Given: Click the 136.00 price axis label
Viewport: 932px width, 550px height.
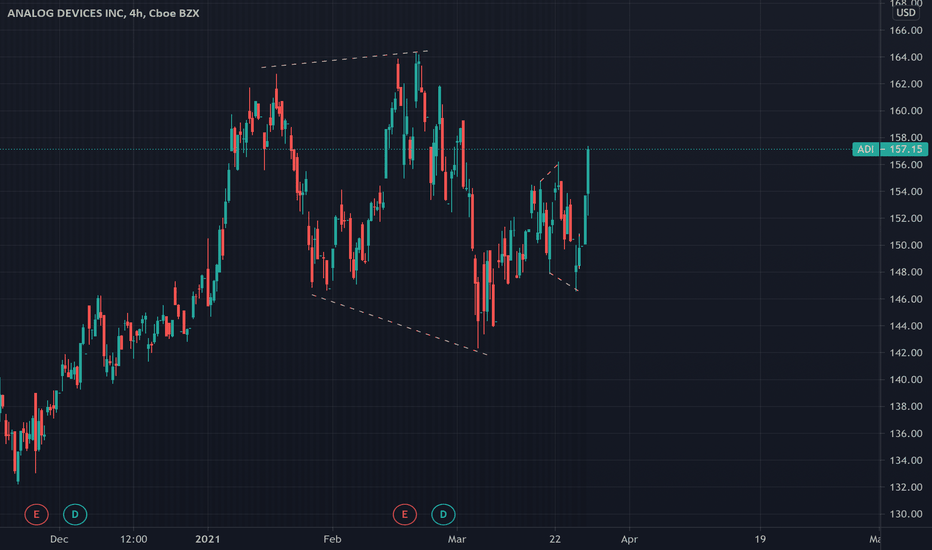Looking at the screenshot, I should pos(906,433).
